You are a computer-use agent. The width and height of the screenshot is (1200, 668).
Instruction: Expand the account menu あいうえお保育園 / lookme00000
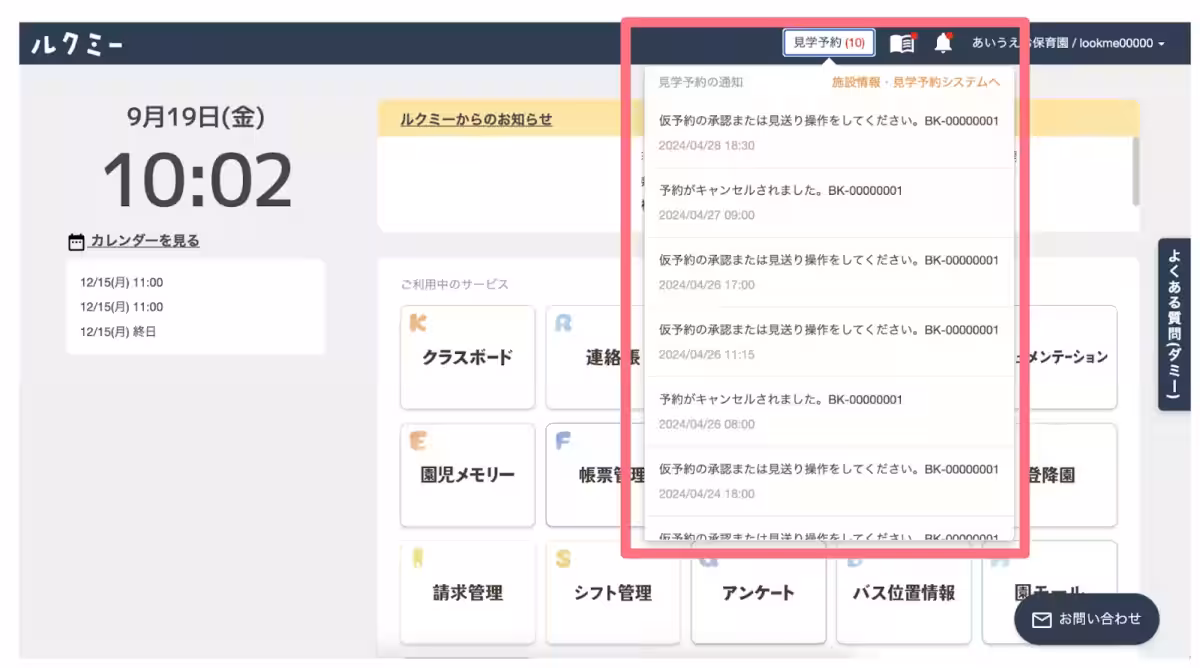pos(1067,43)
